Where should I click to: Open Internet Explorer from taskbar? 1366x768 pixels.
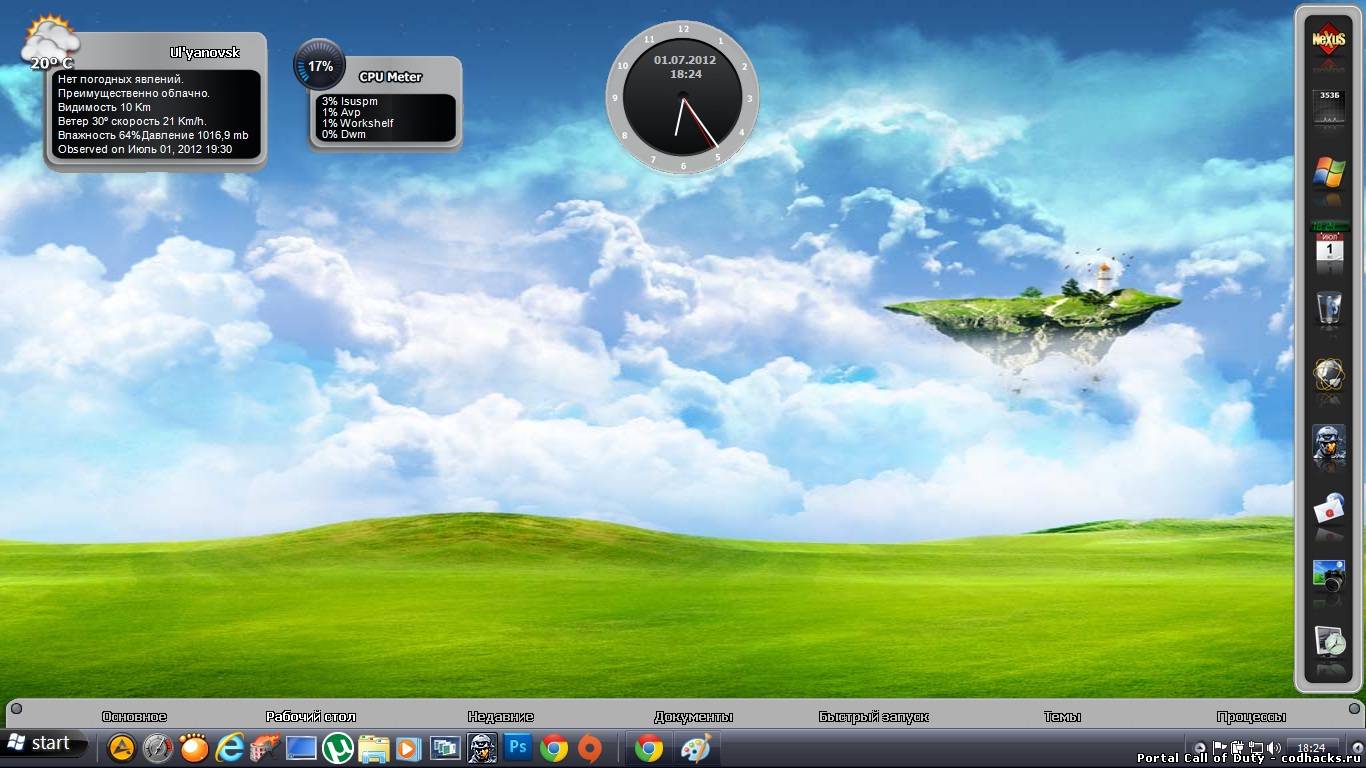(230, 748)
